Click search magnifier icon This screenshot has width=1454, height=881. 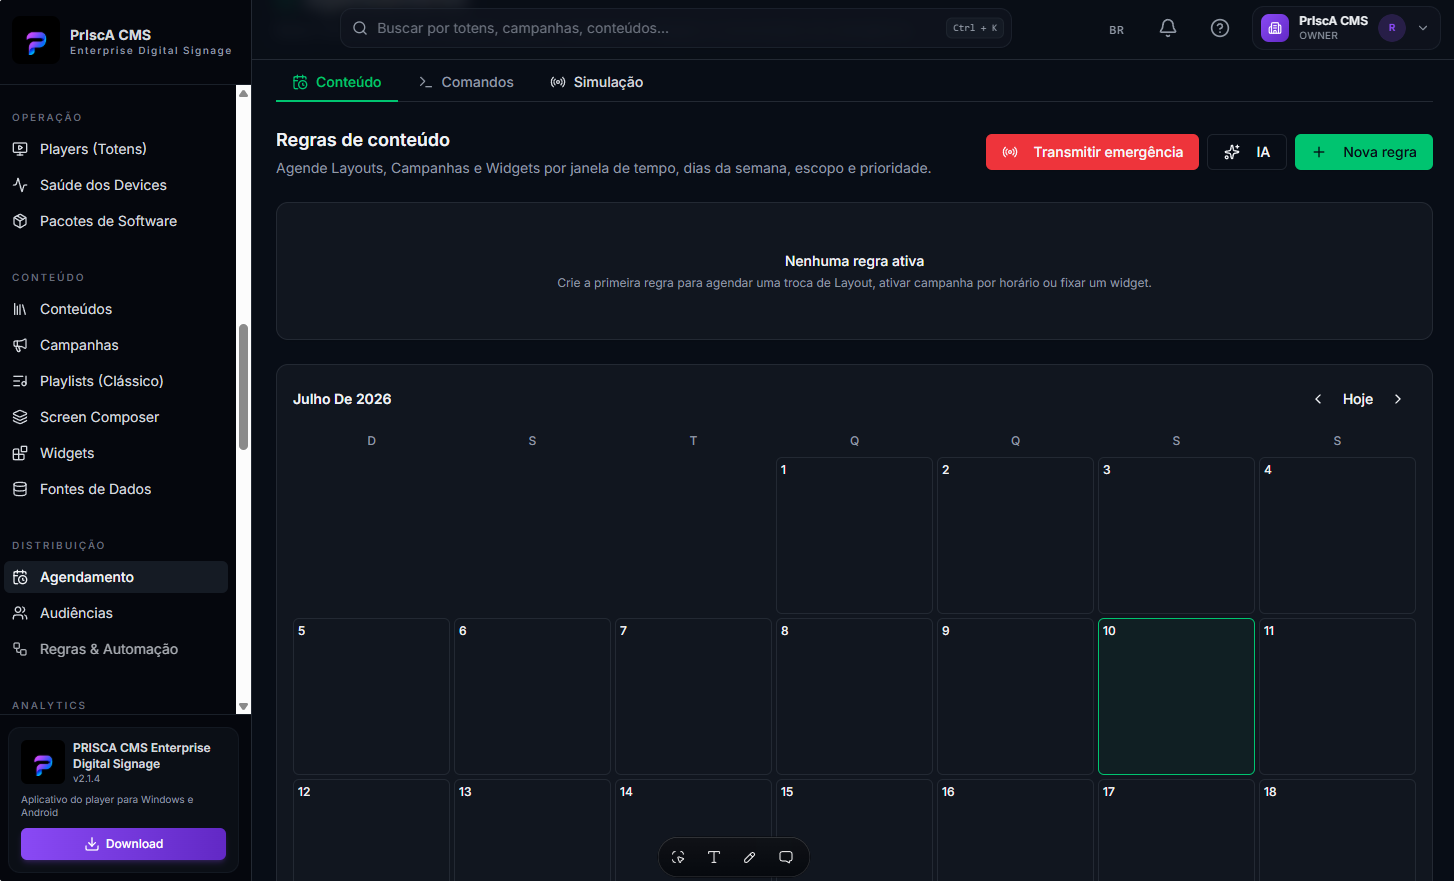[360, 28]
